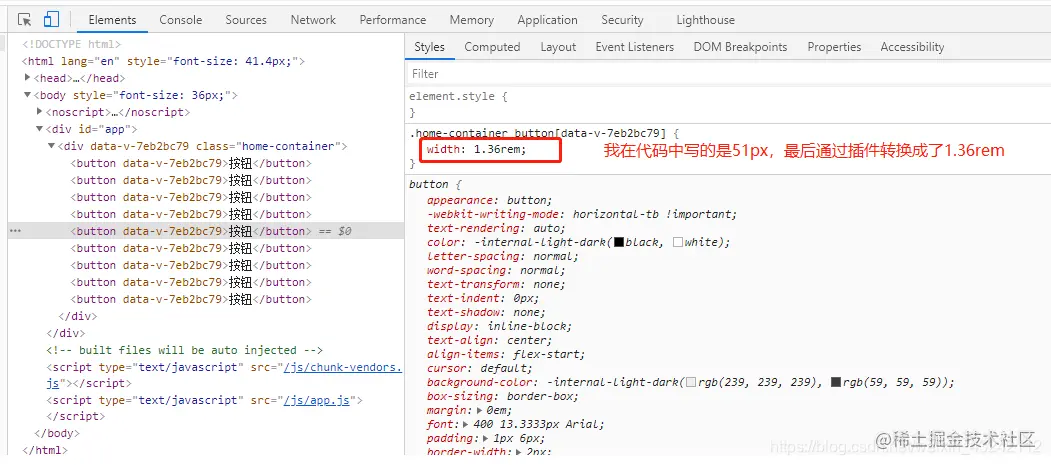Select the closing </body> tag row

[x=57, y=434]
